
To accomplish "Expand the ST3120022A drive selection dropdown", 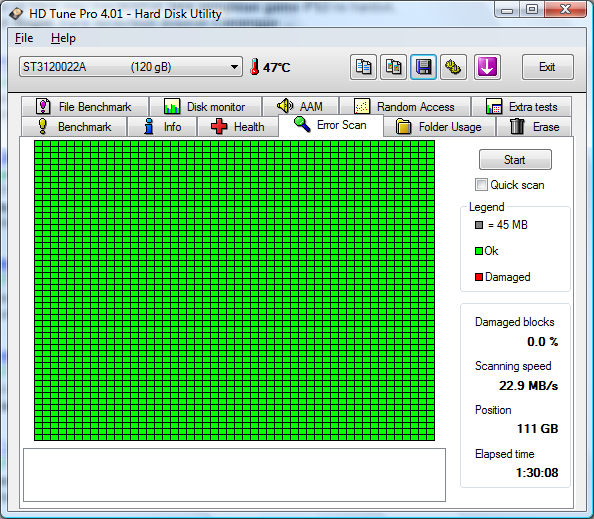I will click(x=131, y=67).
